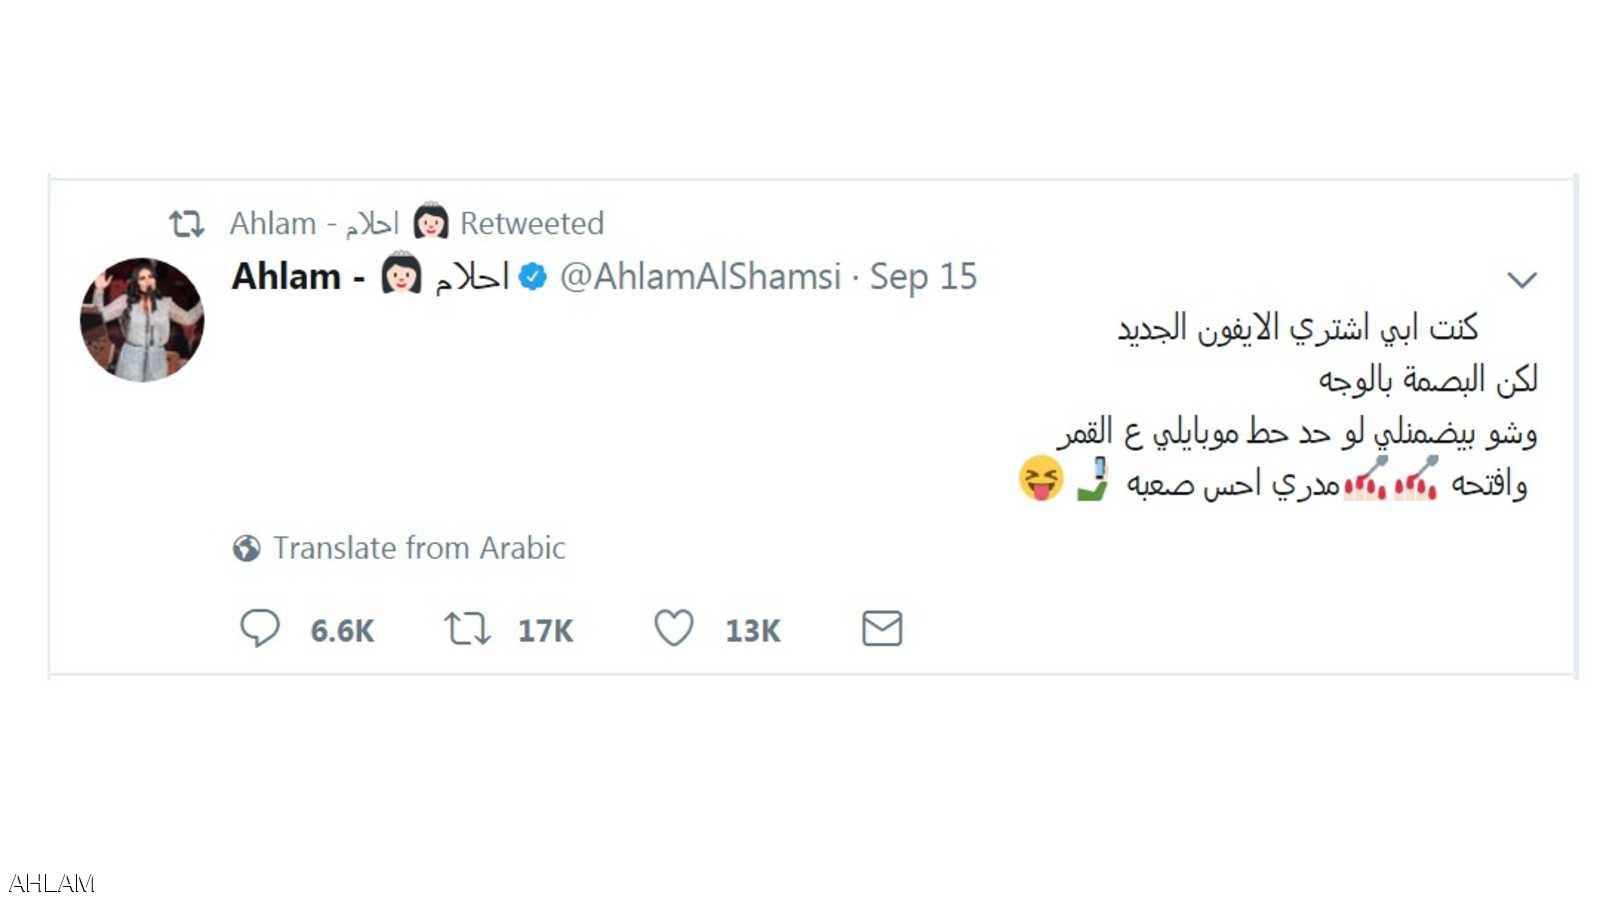
Task: Open the tweet options chevron dropdown
Action: click(1521, 280)
